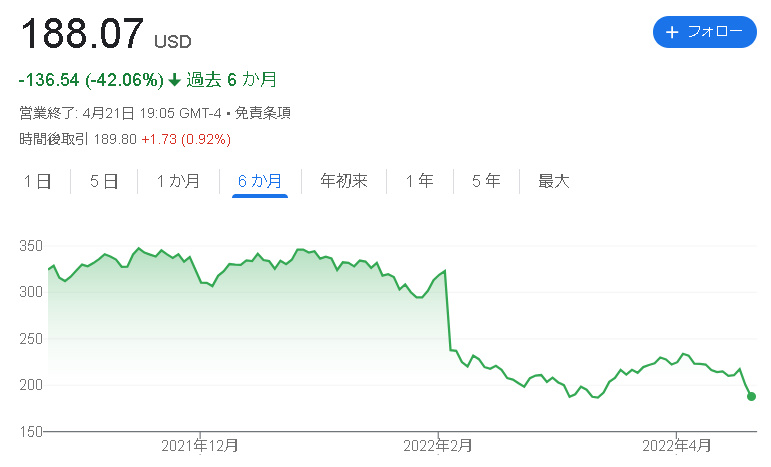Viewport: 771px width, 467px height.
Task: Select the 最大 range tab
Action: (554, 181)
